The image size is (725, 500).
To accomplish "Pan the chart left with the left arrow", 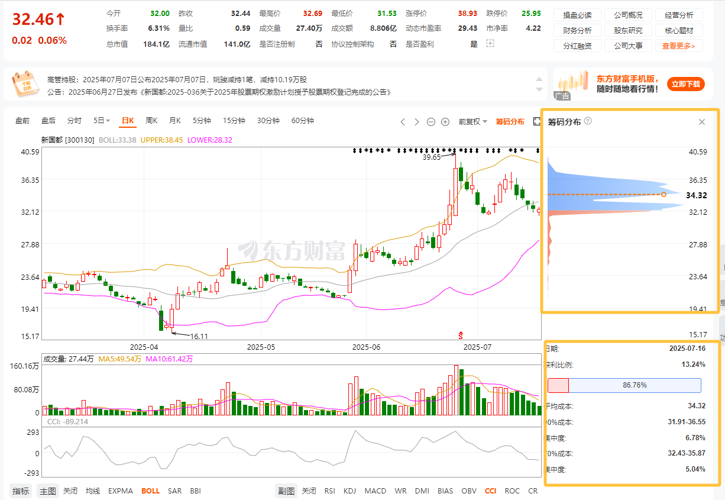I will pyautogui.click(x=403, y=122).
